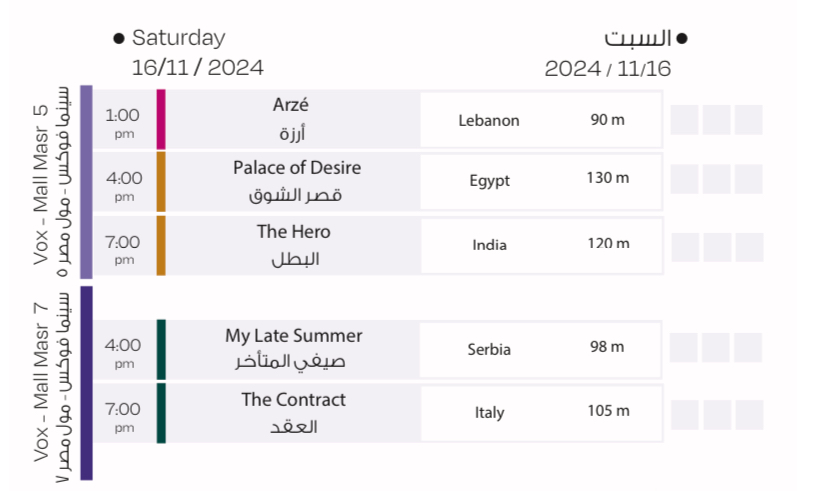Click the 130 m duration for Egypt film

pos(607,178)
